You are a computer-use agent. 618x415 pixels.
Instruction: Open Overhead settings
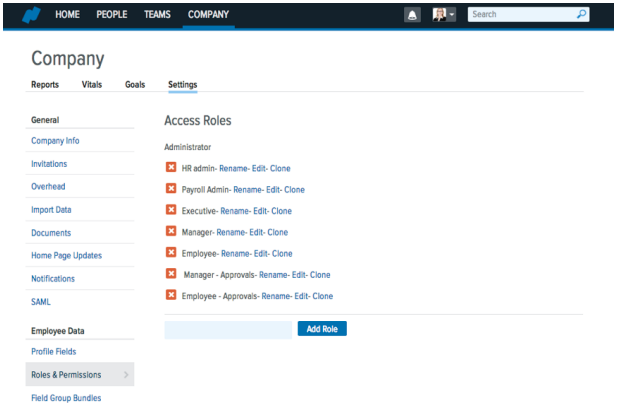48,187
